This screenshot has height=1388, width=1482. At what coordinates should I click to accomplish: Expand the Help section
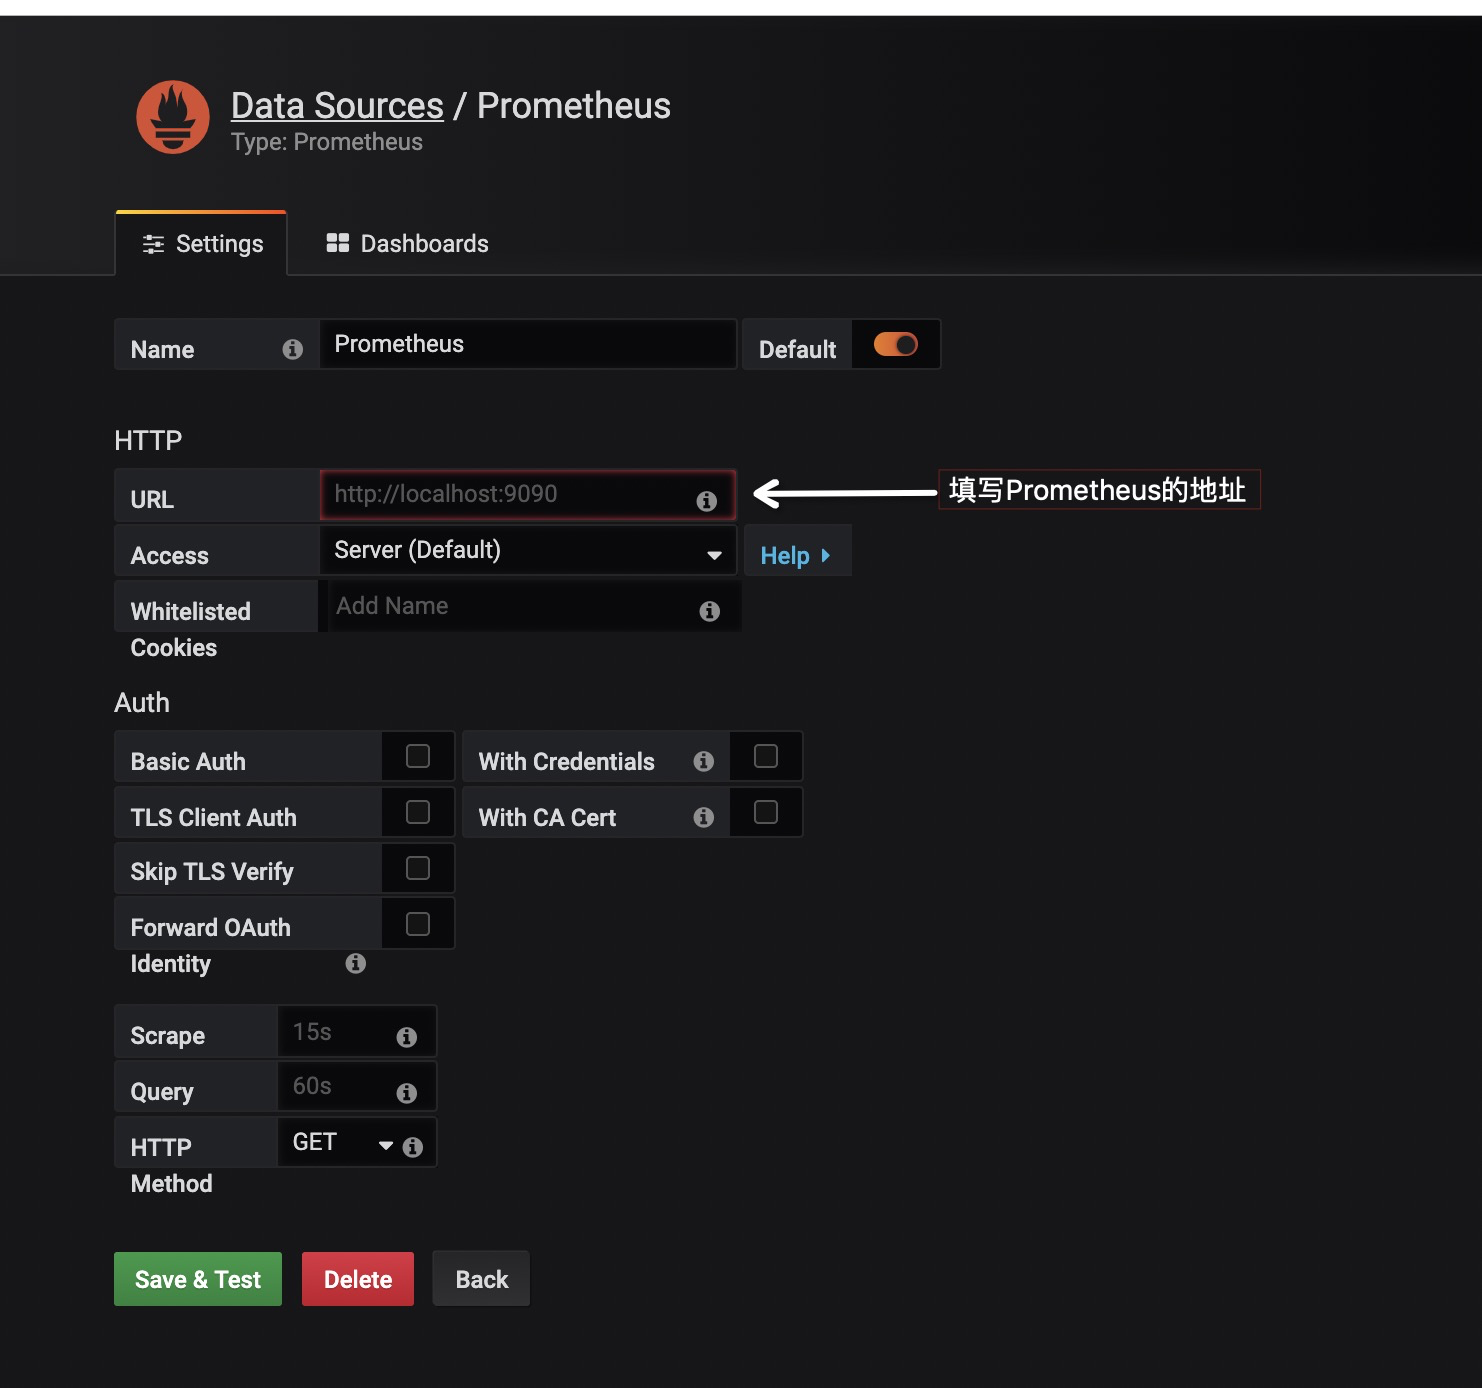(x=796, y=554)
